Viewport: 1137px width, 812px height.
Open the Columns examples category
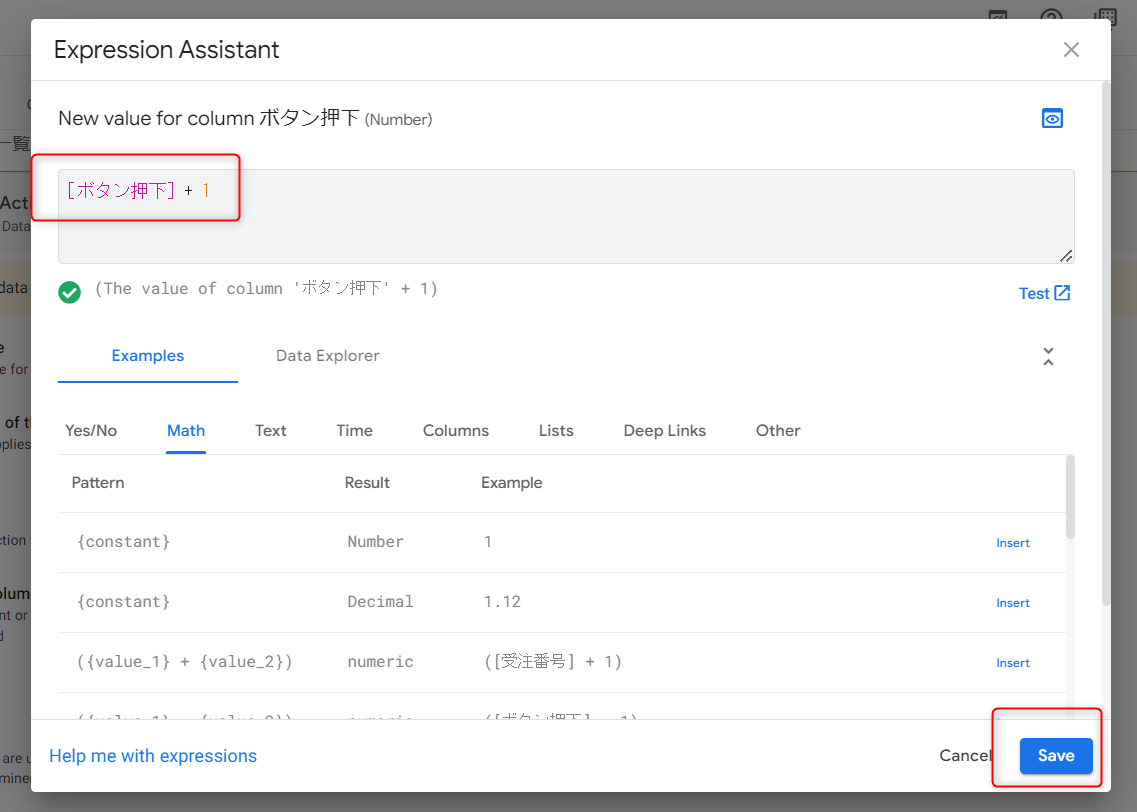coord(456,431)
